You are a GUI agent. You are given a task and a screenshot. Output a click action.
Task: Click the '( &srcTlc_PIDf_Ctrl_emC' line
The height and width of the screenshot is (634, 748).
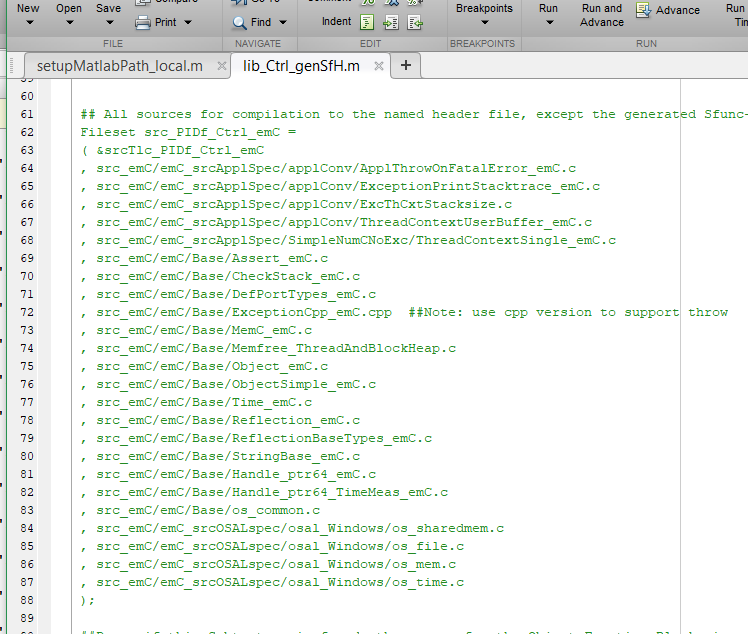(x=173, y=150)
